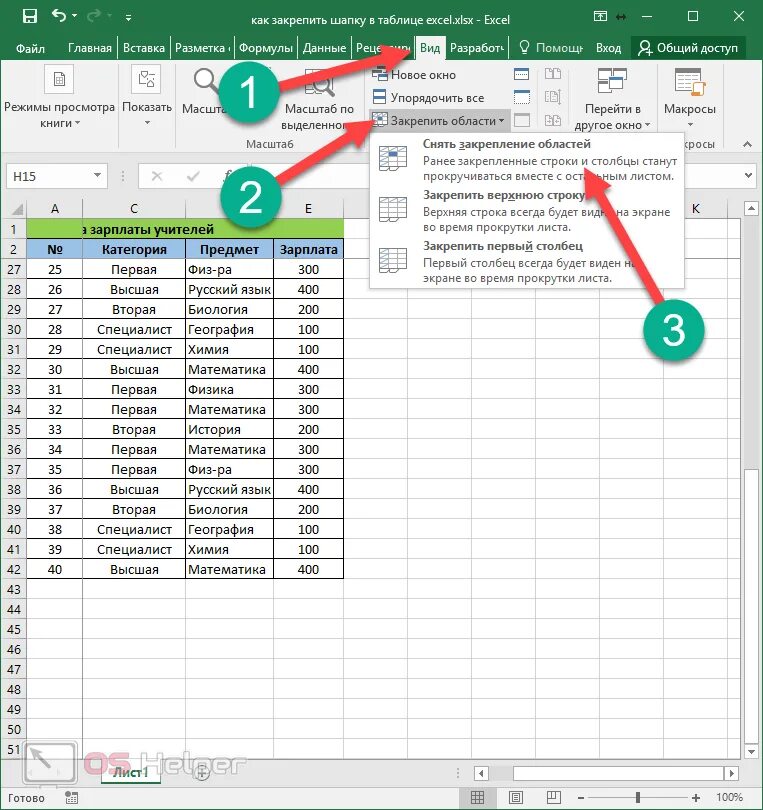Click the Hide window icon

521,97
